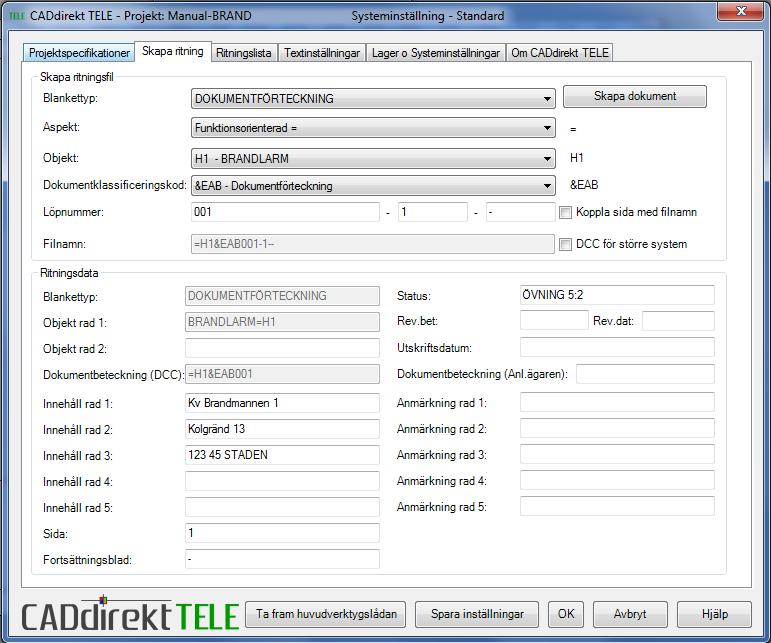The width and height of the screenshot is (771, 643).
Task: Click Spara inställningar button
Action: tap(477, 614)
